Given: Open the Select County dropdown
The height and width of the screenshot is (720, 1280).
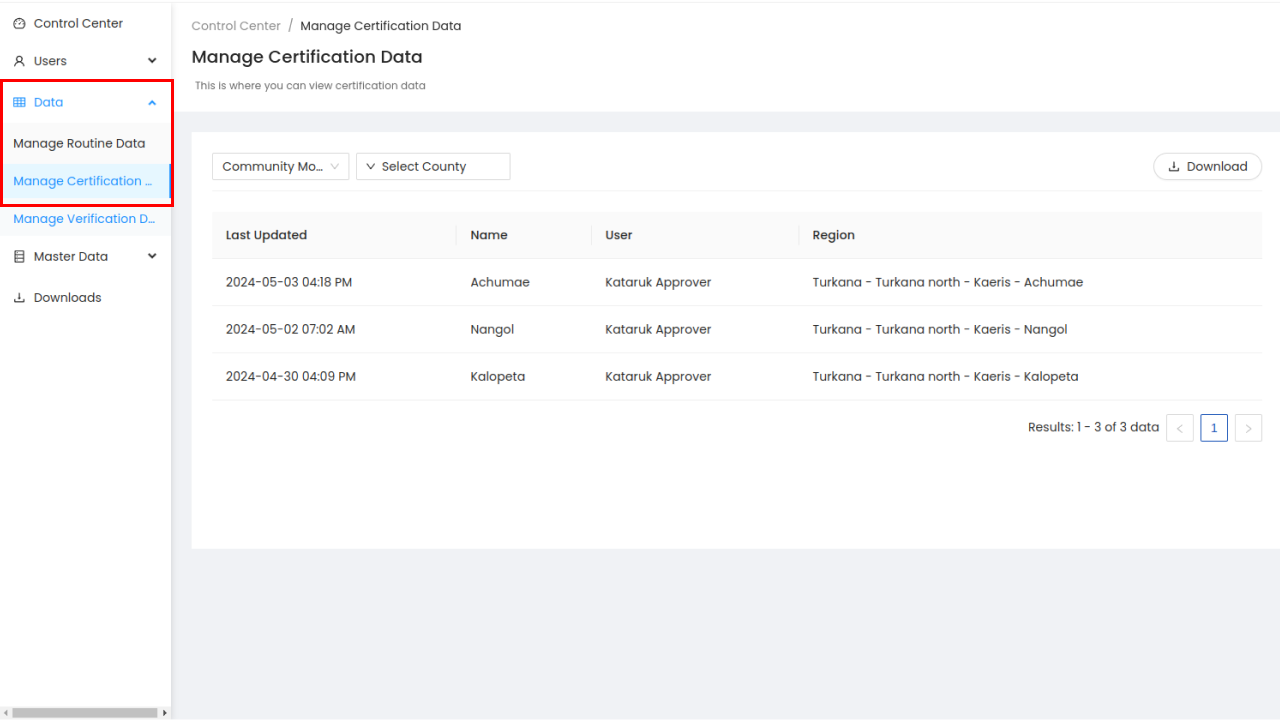Looking at the screenshot, I should click(433, 167).
